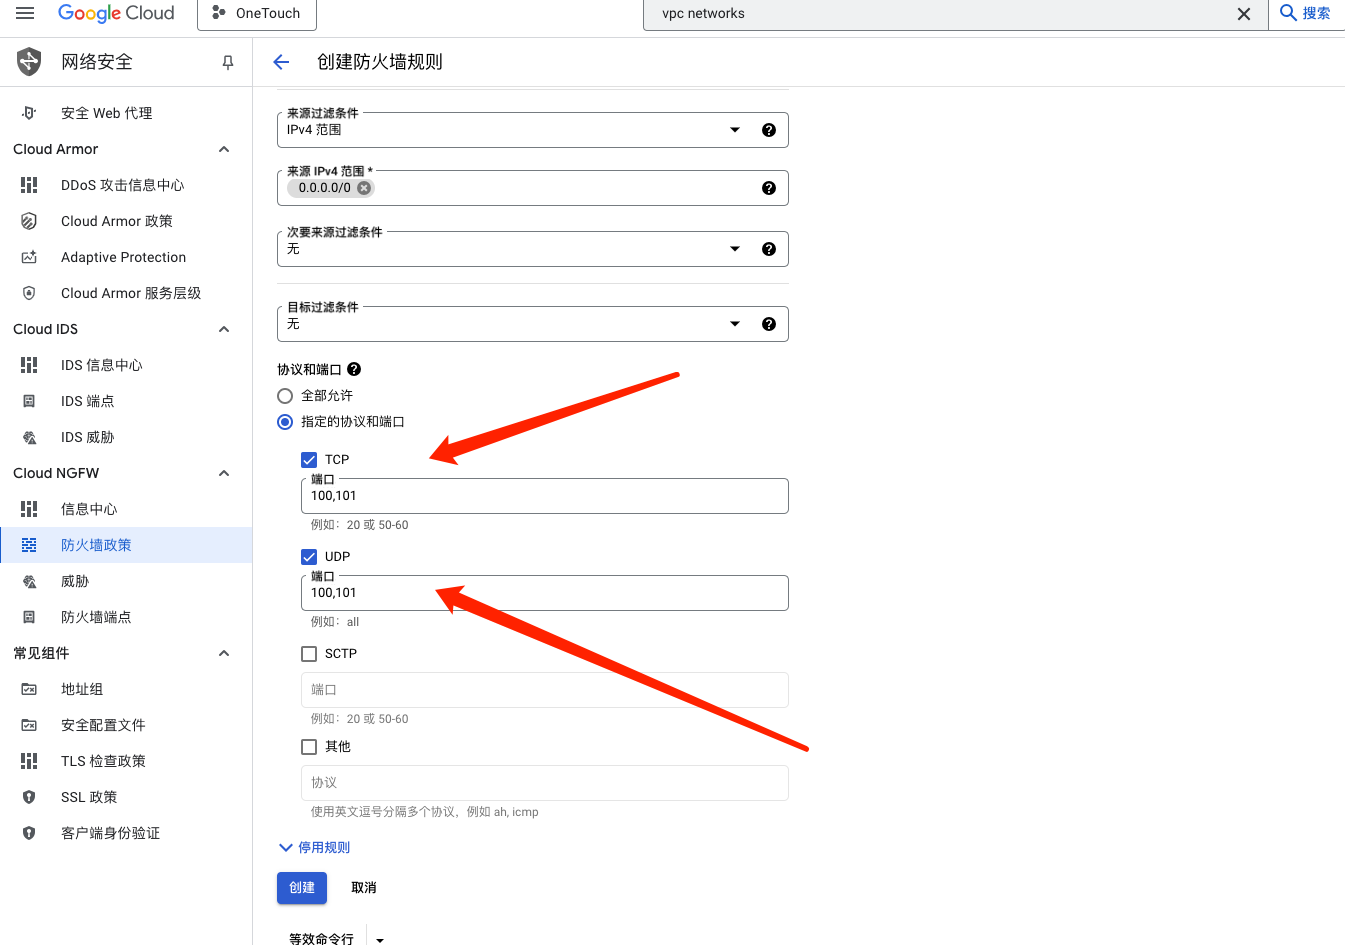Viewport: 1345px width, 945px height.
Task: Remove the 0.0.0.0/0 chip from source range
Action: coord(364,188)
